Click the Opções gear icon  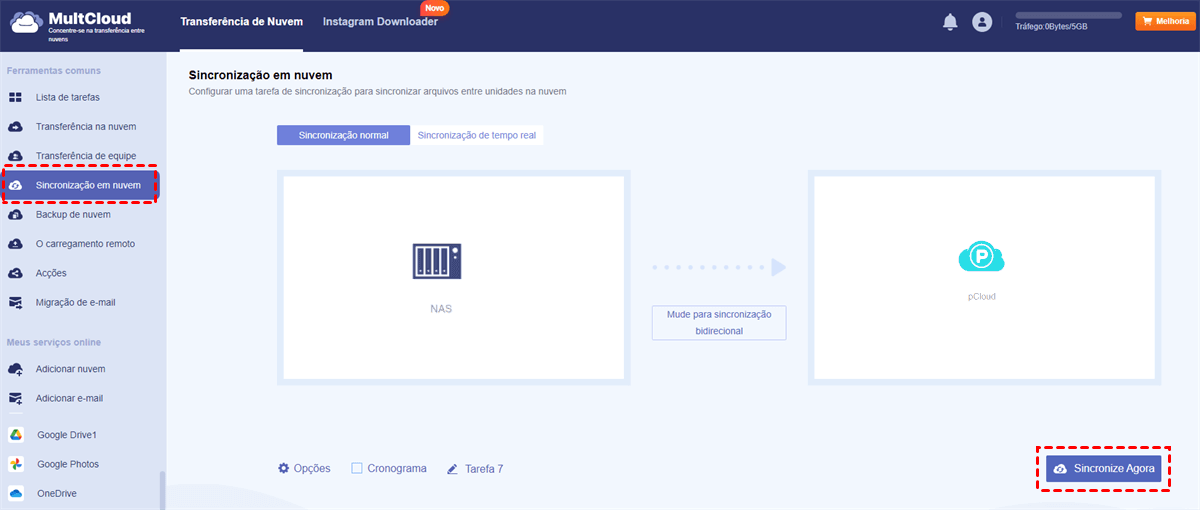point(284,468)
